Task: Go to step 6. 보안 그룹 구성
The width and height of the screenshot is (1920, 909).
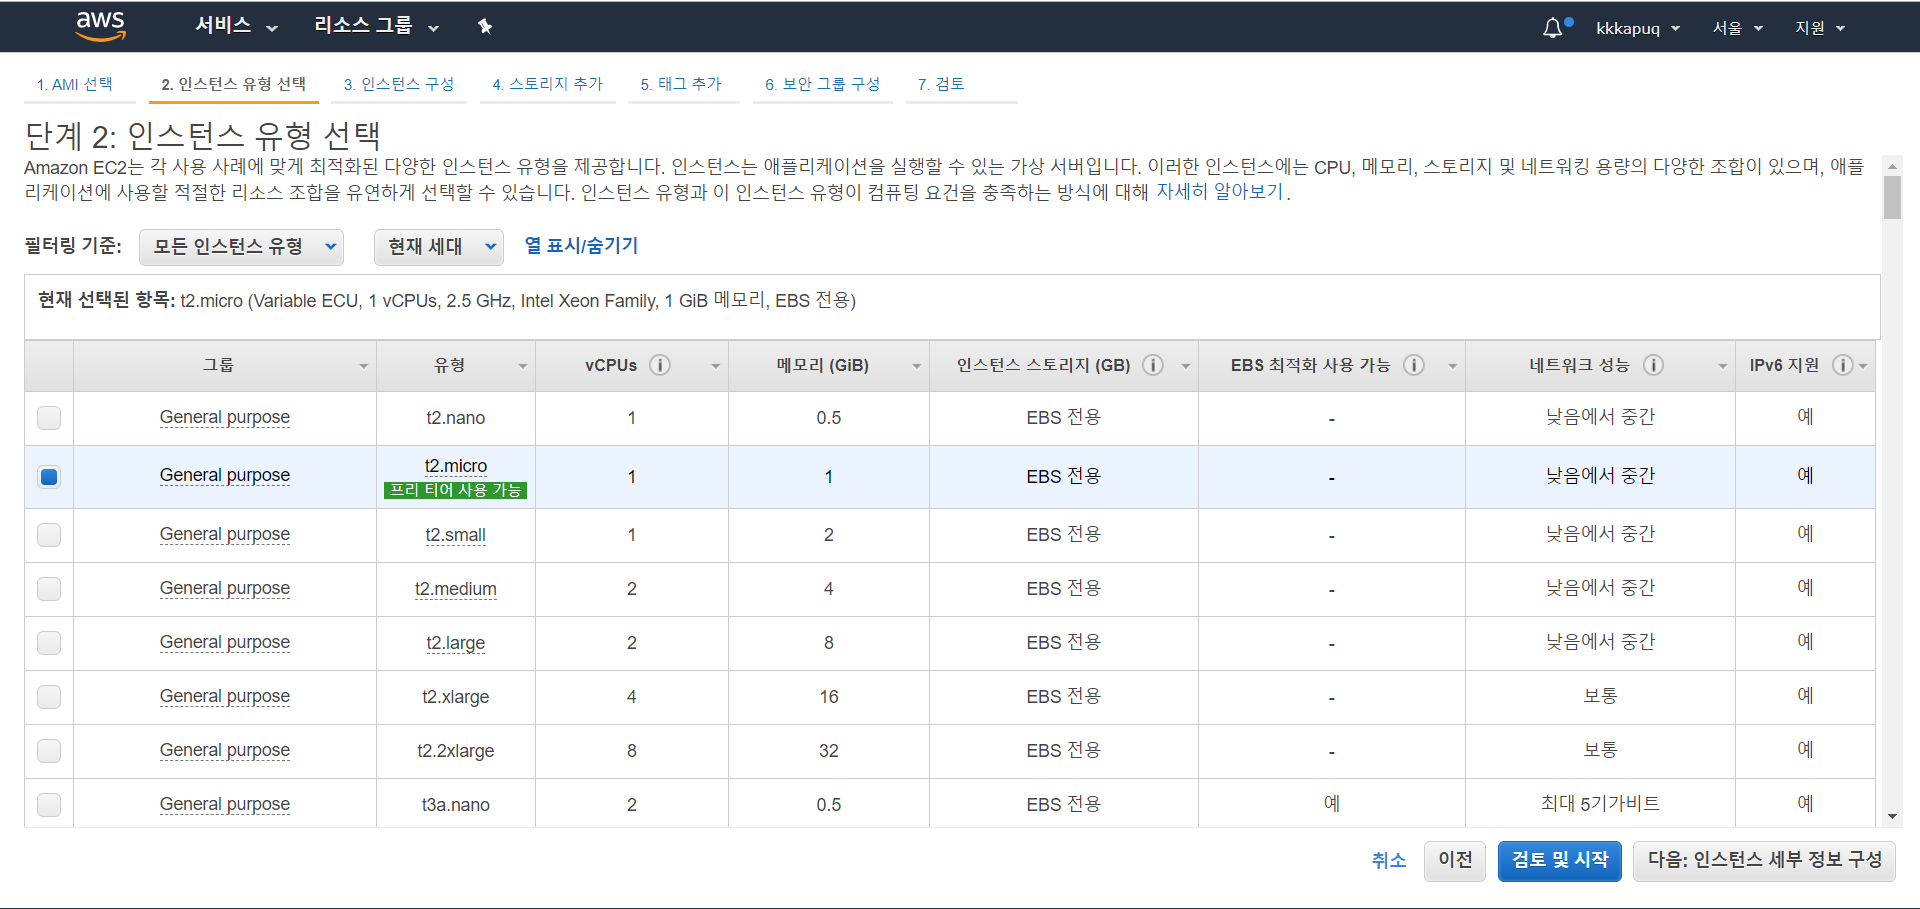Action: pyautogui.click(x=823, y=84)
